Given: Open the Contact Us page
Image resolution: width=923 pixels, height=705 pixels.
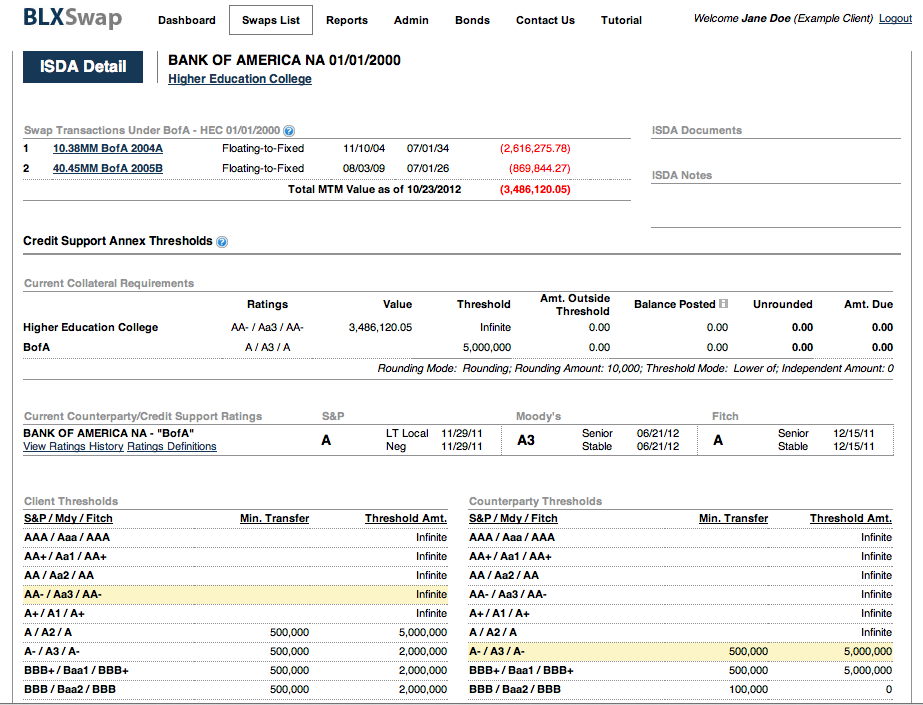Looking at the screenshot, I should pyautogui.click(x=545, y=20).
